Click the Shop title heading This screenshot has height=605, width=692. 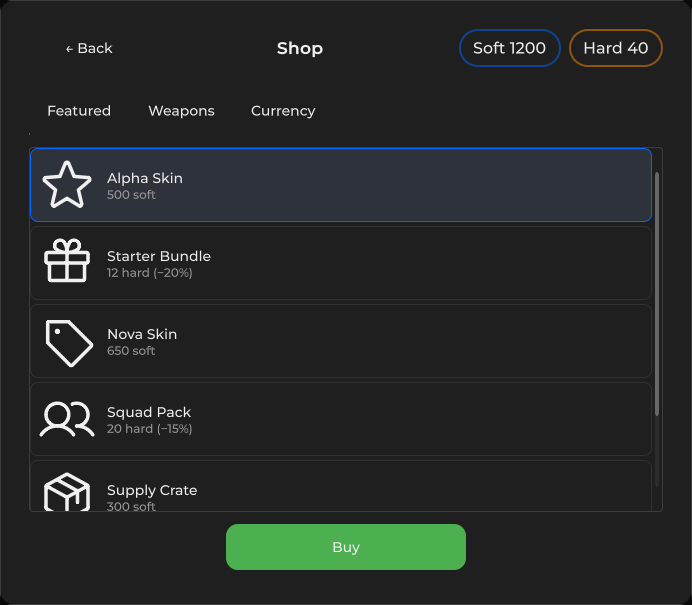[300, 48]
